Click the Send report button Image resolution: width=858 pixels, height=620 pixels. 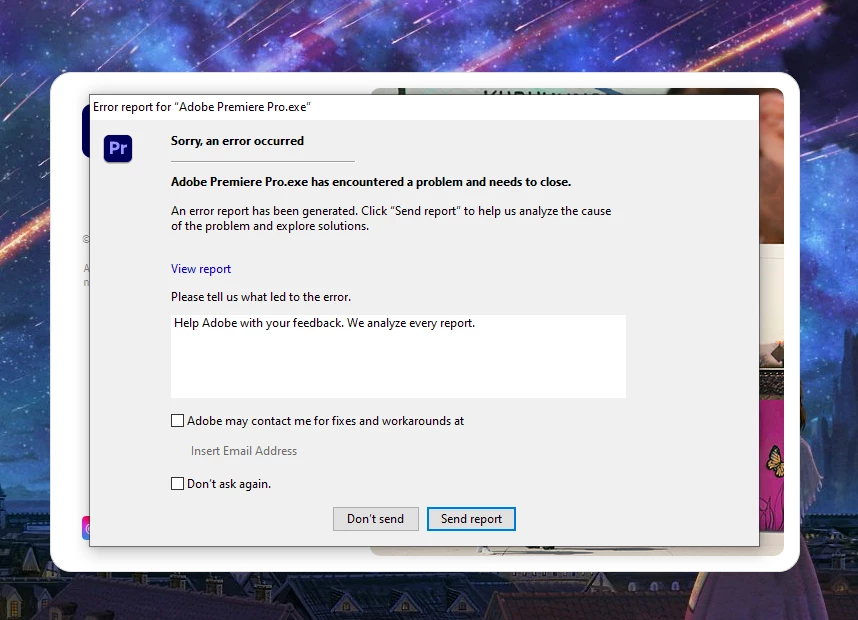point(471,519)
